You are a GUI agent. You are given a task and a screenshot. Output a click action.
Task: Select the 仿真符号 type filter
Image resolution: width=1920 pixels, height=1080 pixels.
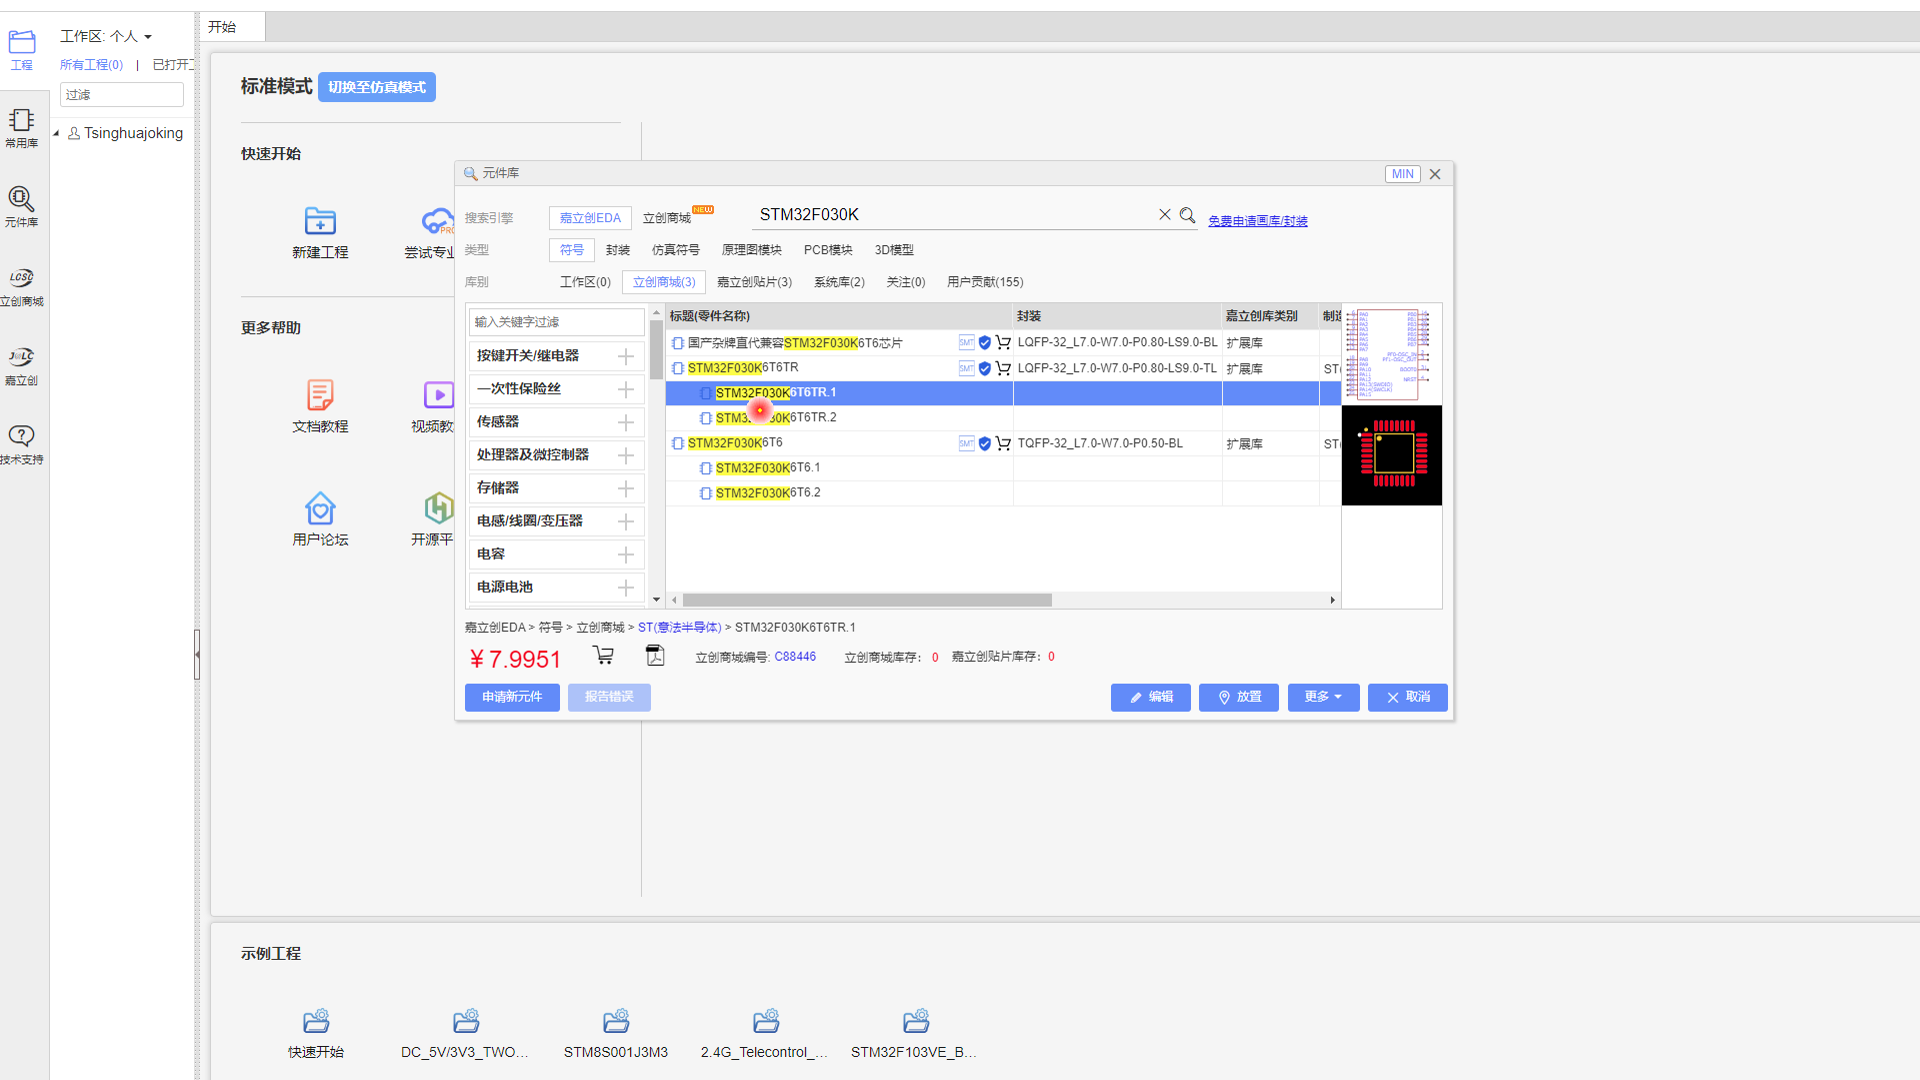click(x=676, y=250)
